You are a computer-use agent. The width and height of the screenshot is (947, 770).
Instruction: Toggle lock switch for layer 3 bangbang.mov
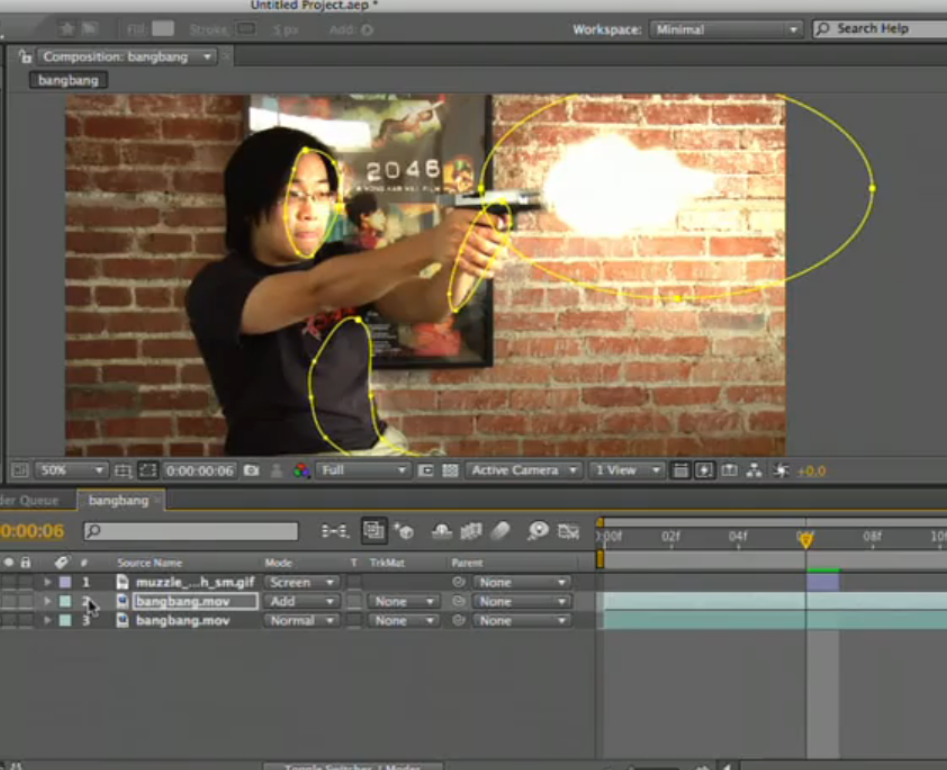(x=25, y=620)
